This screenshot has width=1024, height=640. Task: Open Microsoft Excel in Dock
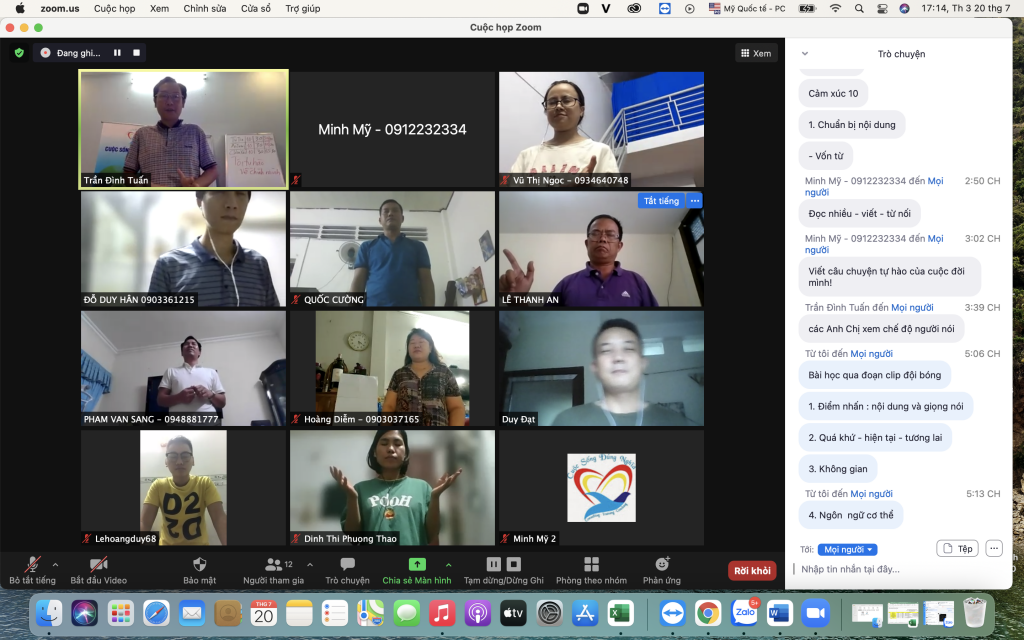click(620, 613)
